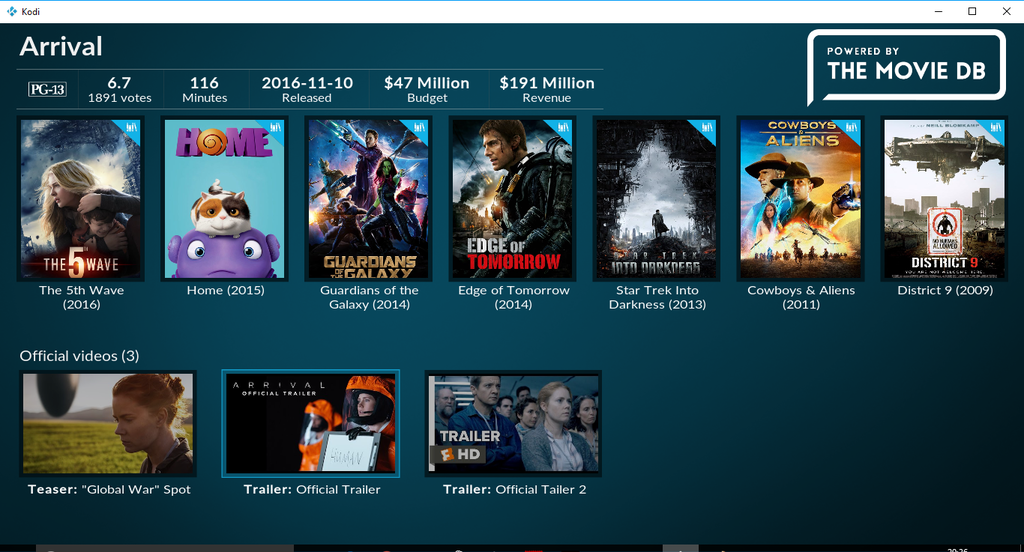Choose the District 9 movie poster
The width and height of the screenshot is (1024, 552).
point(945,198)
